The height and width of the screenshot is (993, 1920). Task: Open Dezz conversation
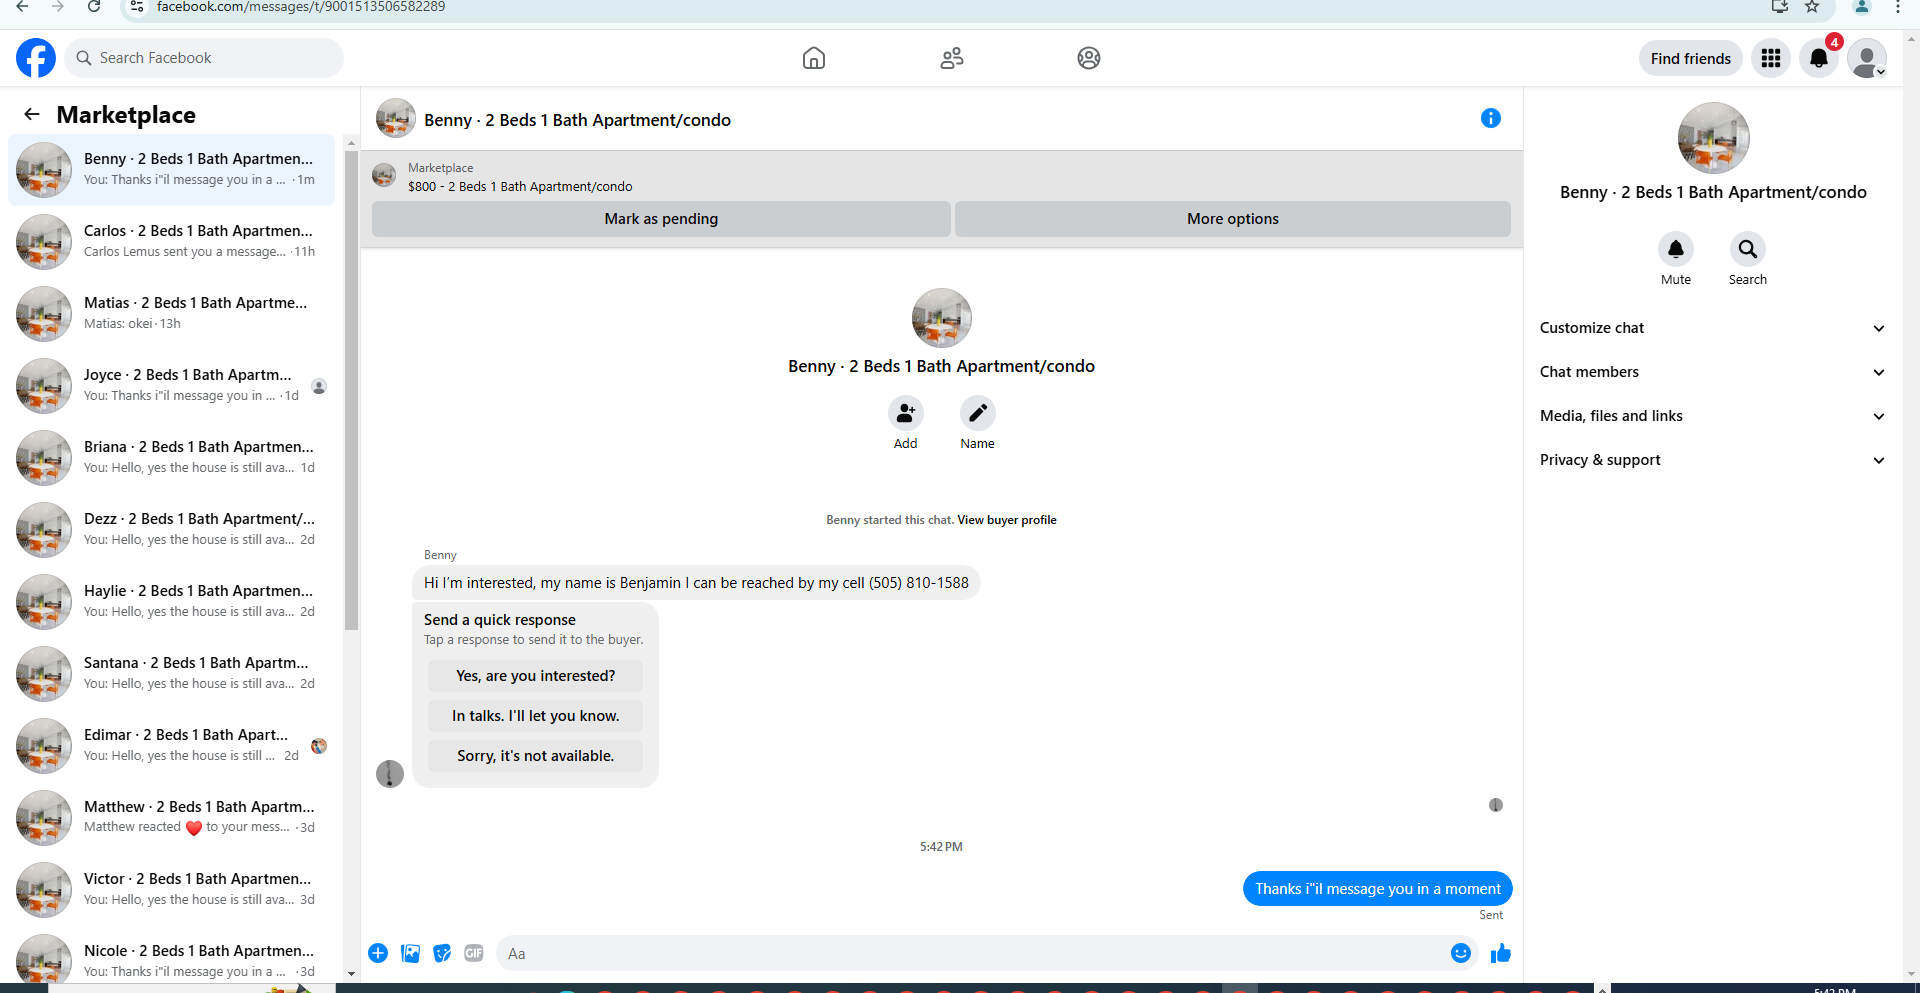pos(172,529)
